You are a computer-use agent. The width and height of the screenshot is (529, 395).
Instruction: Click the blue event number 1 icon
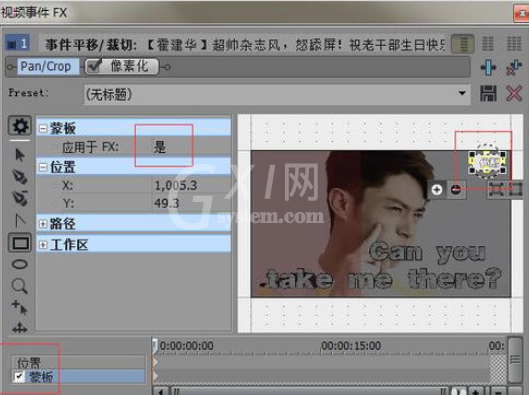click(17, 44)
